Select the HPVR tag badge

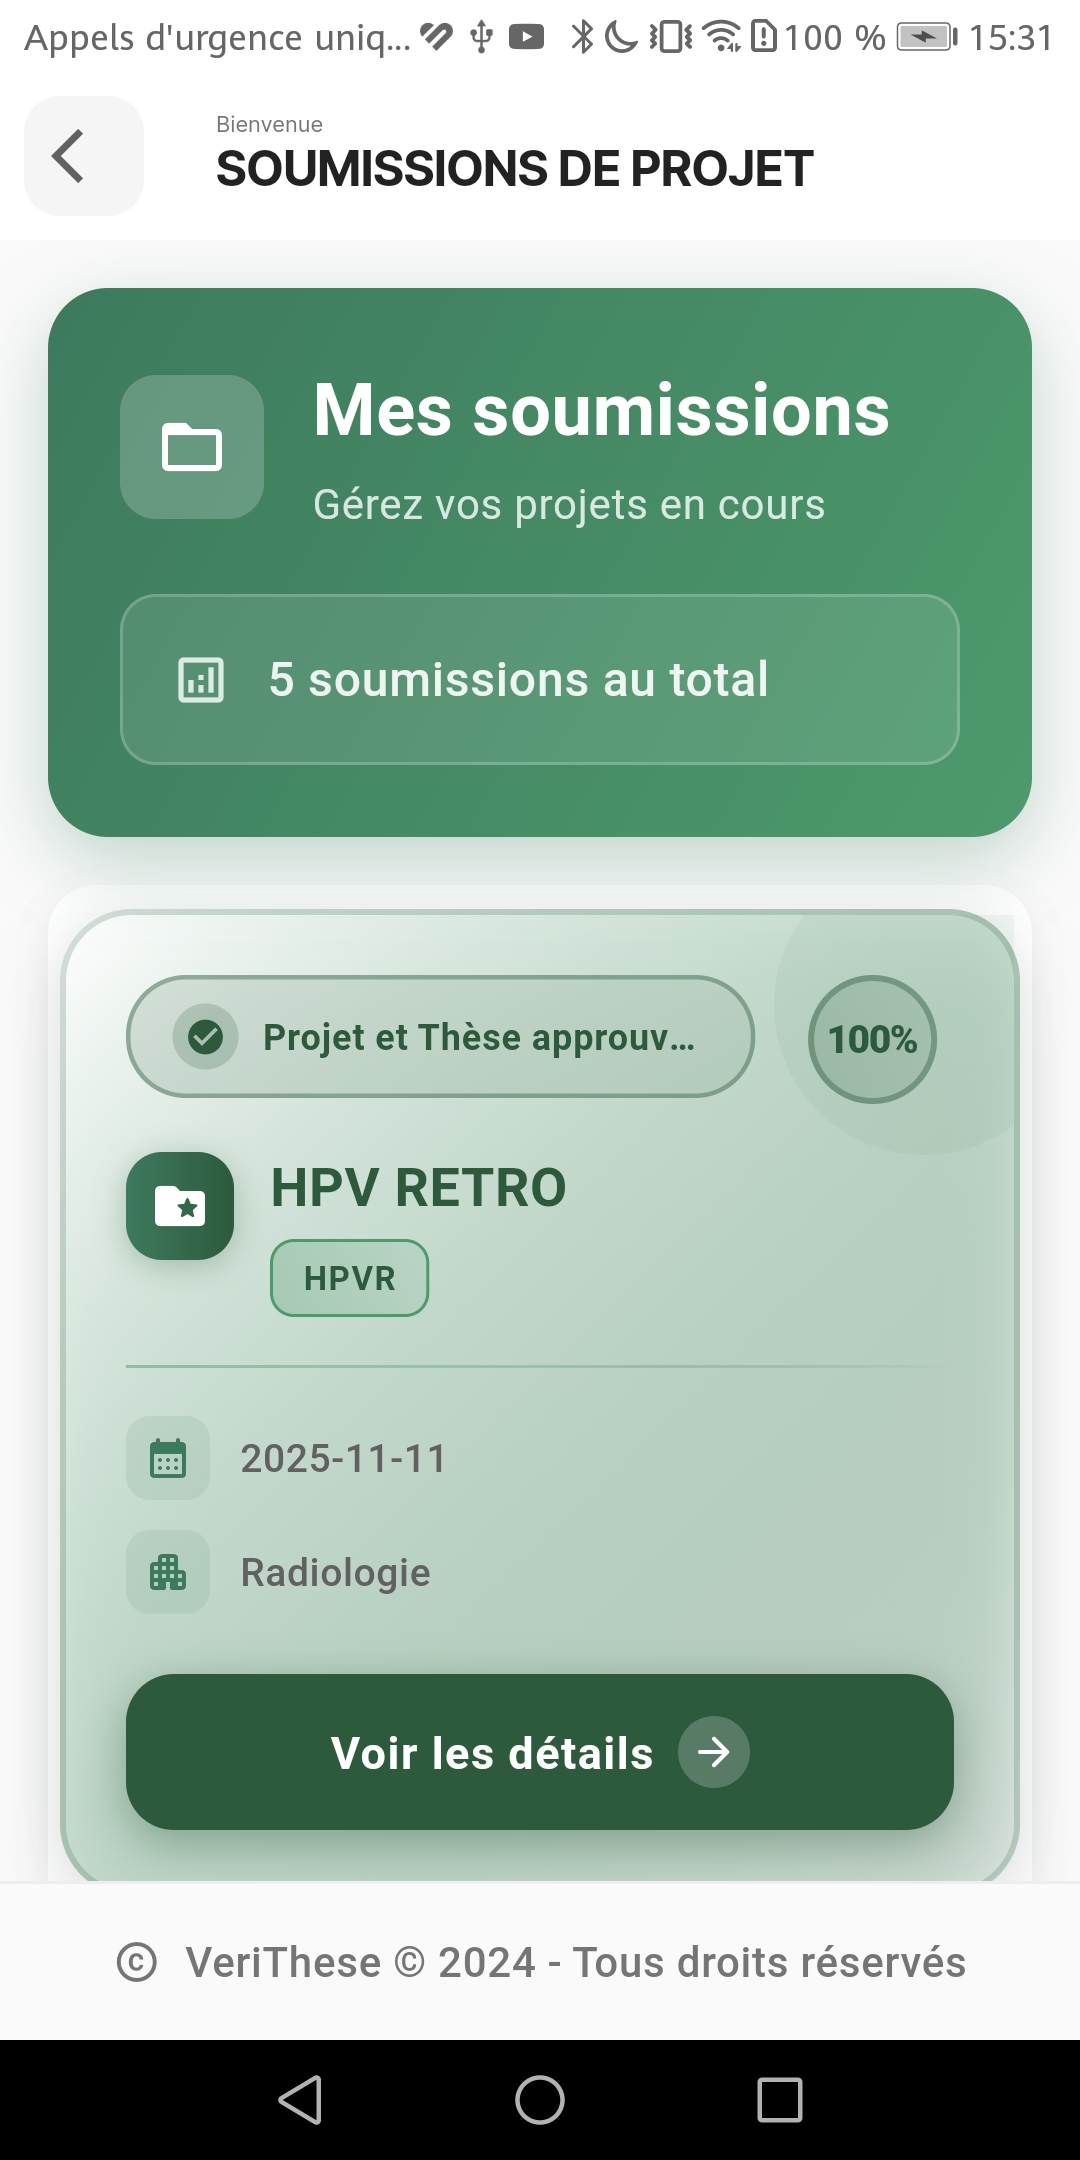(x=350, y=1278)
